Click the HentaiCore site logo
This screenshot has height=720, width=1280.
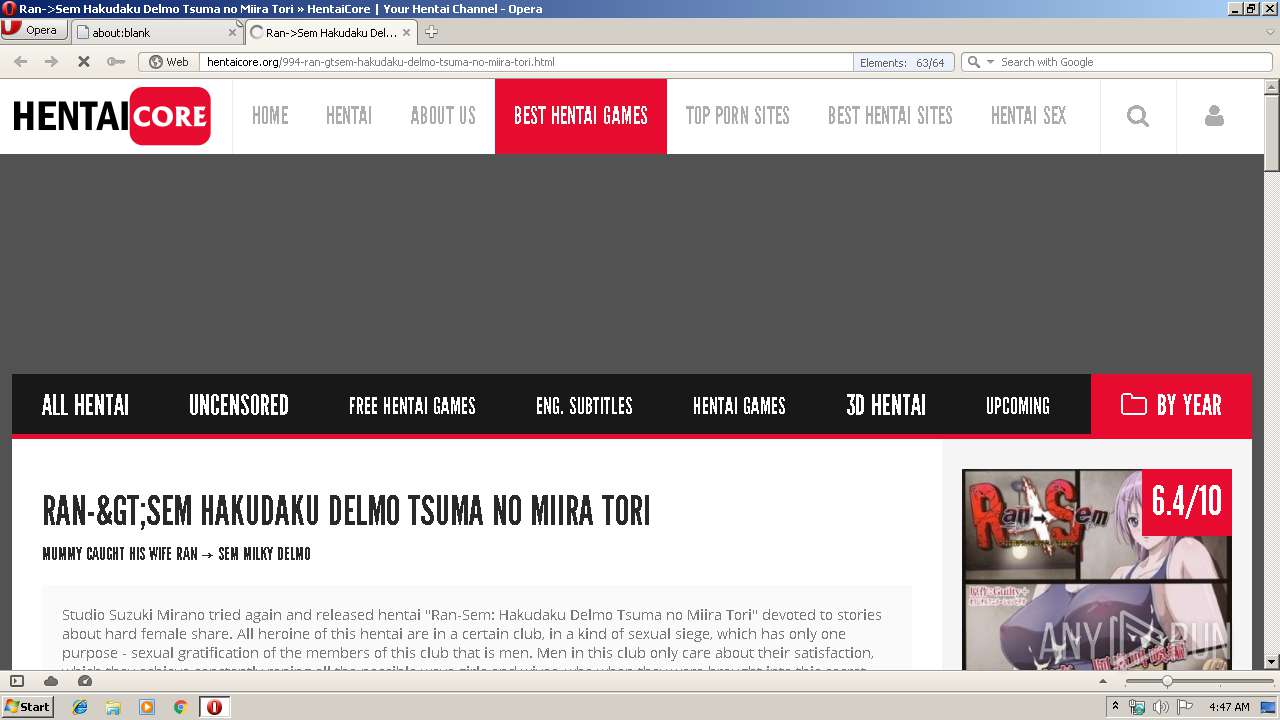pyautogui.click(x=112, y=116)
